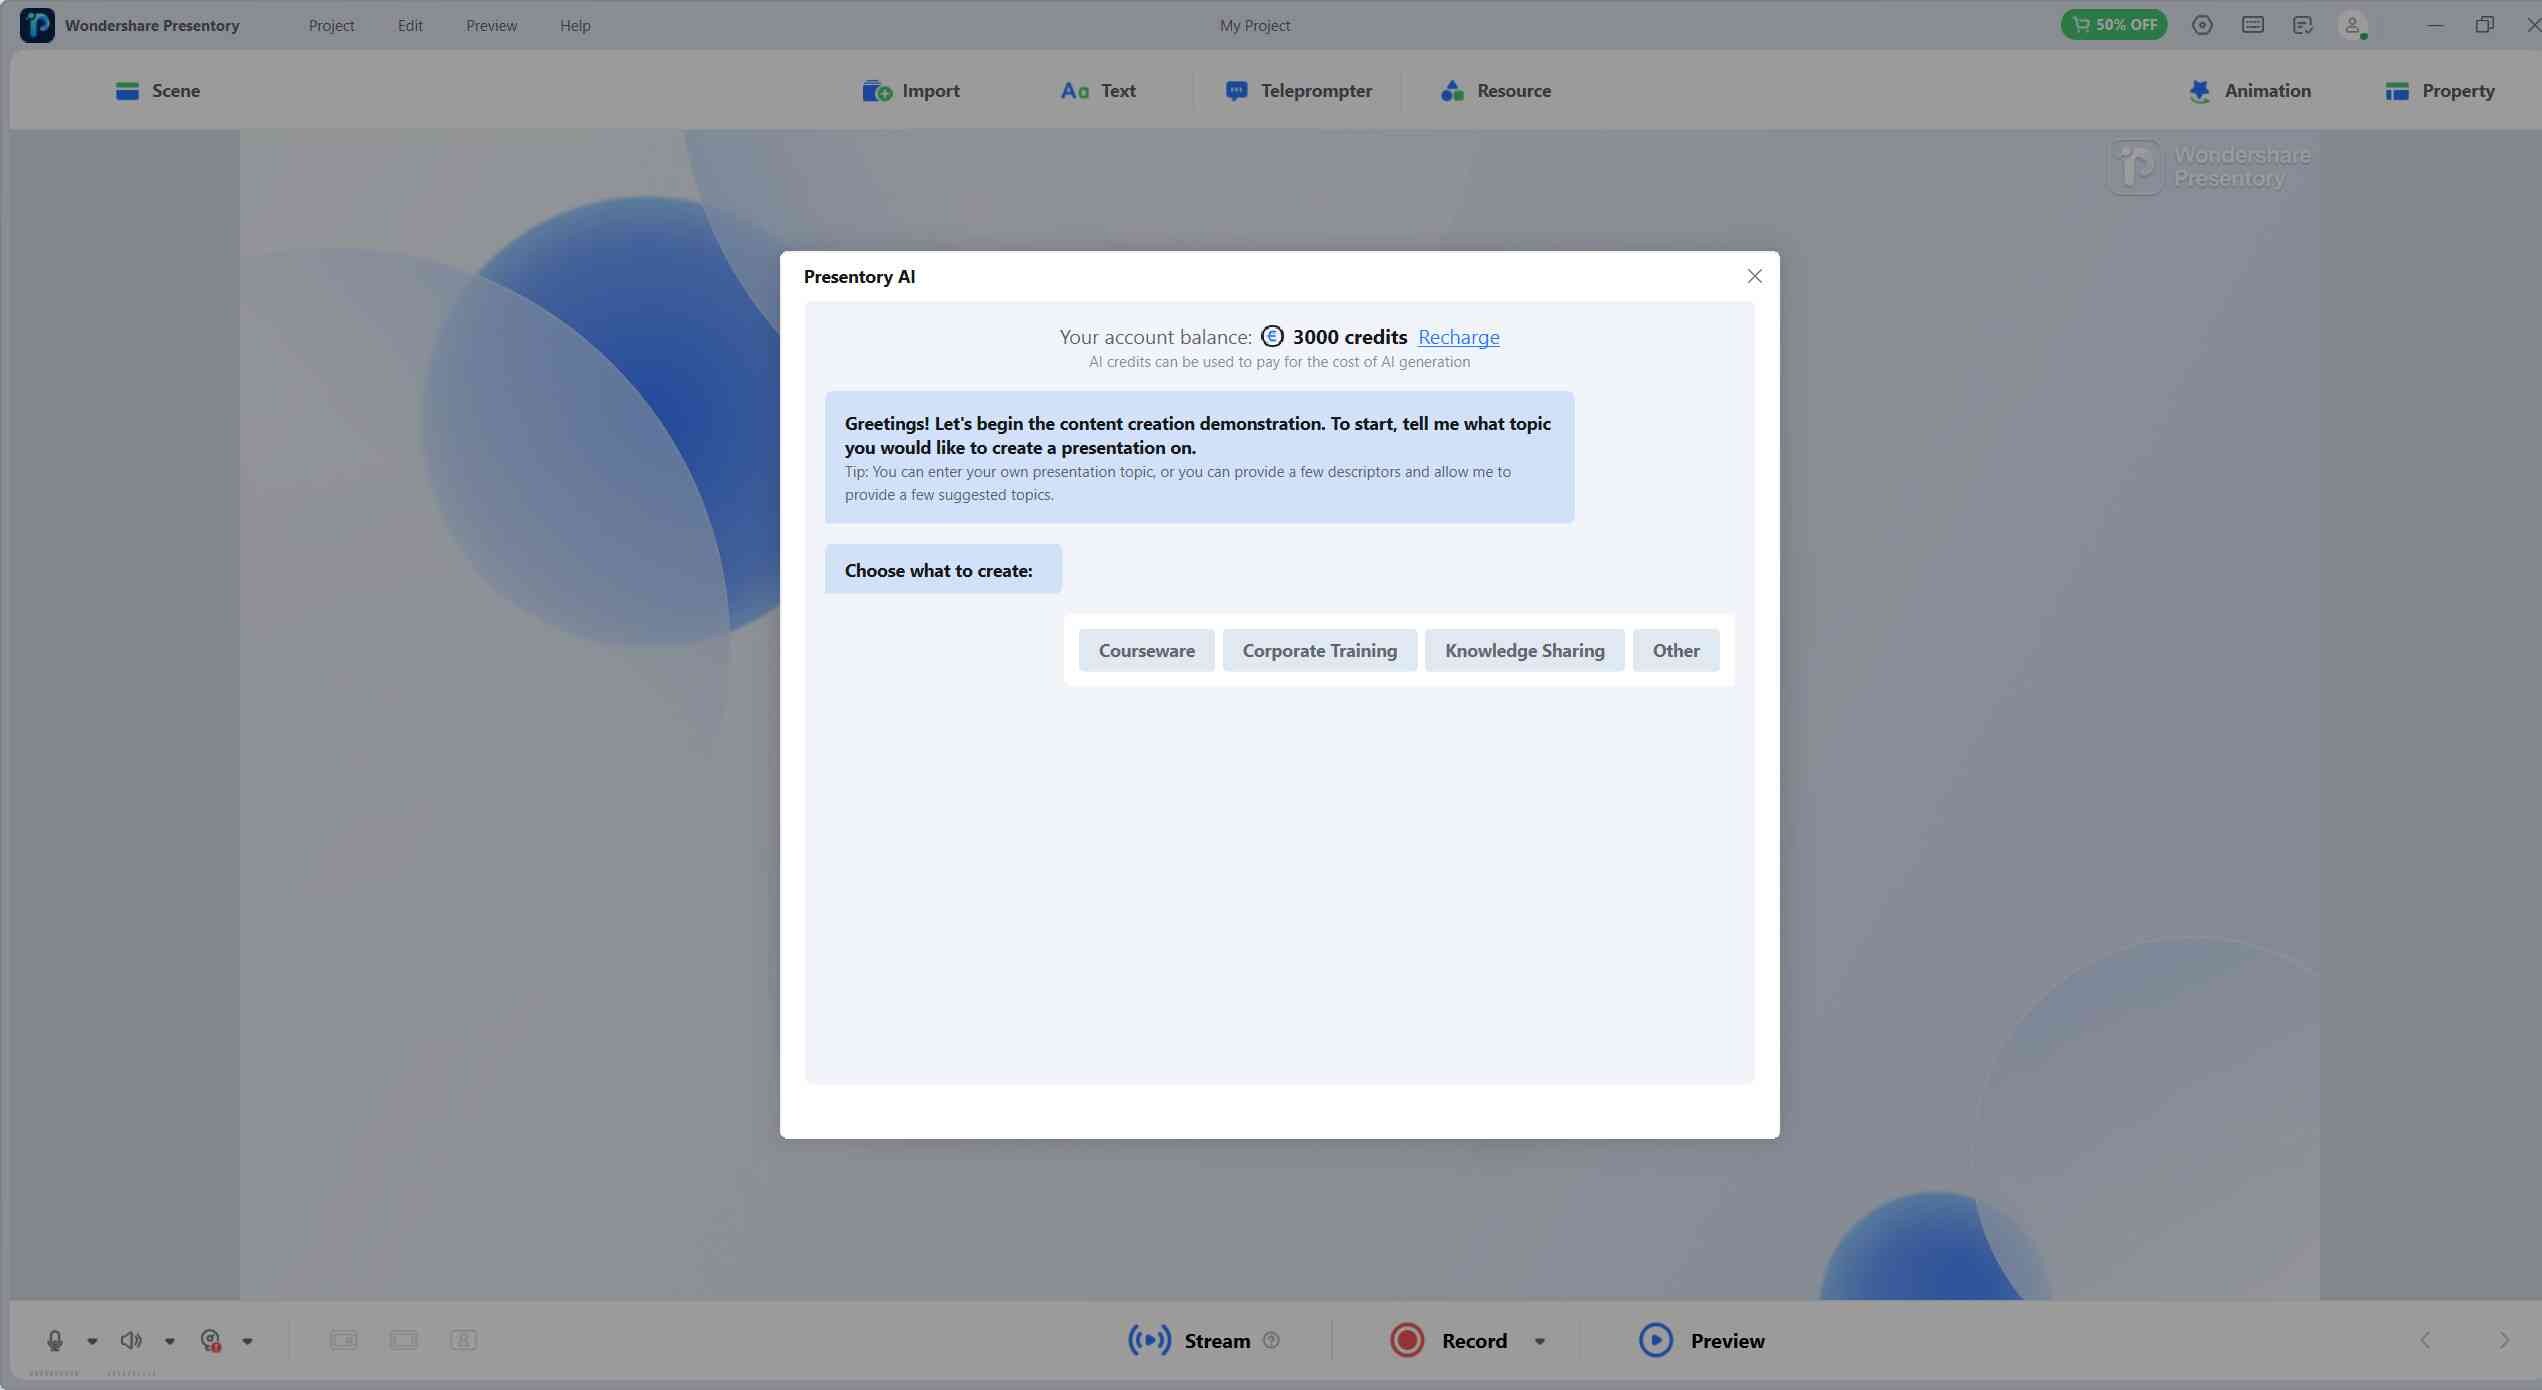
Task: Click the checklist feedback icon in title bar
Action: point(2302,26)
